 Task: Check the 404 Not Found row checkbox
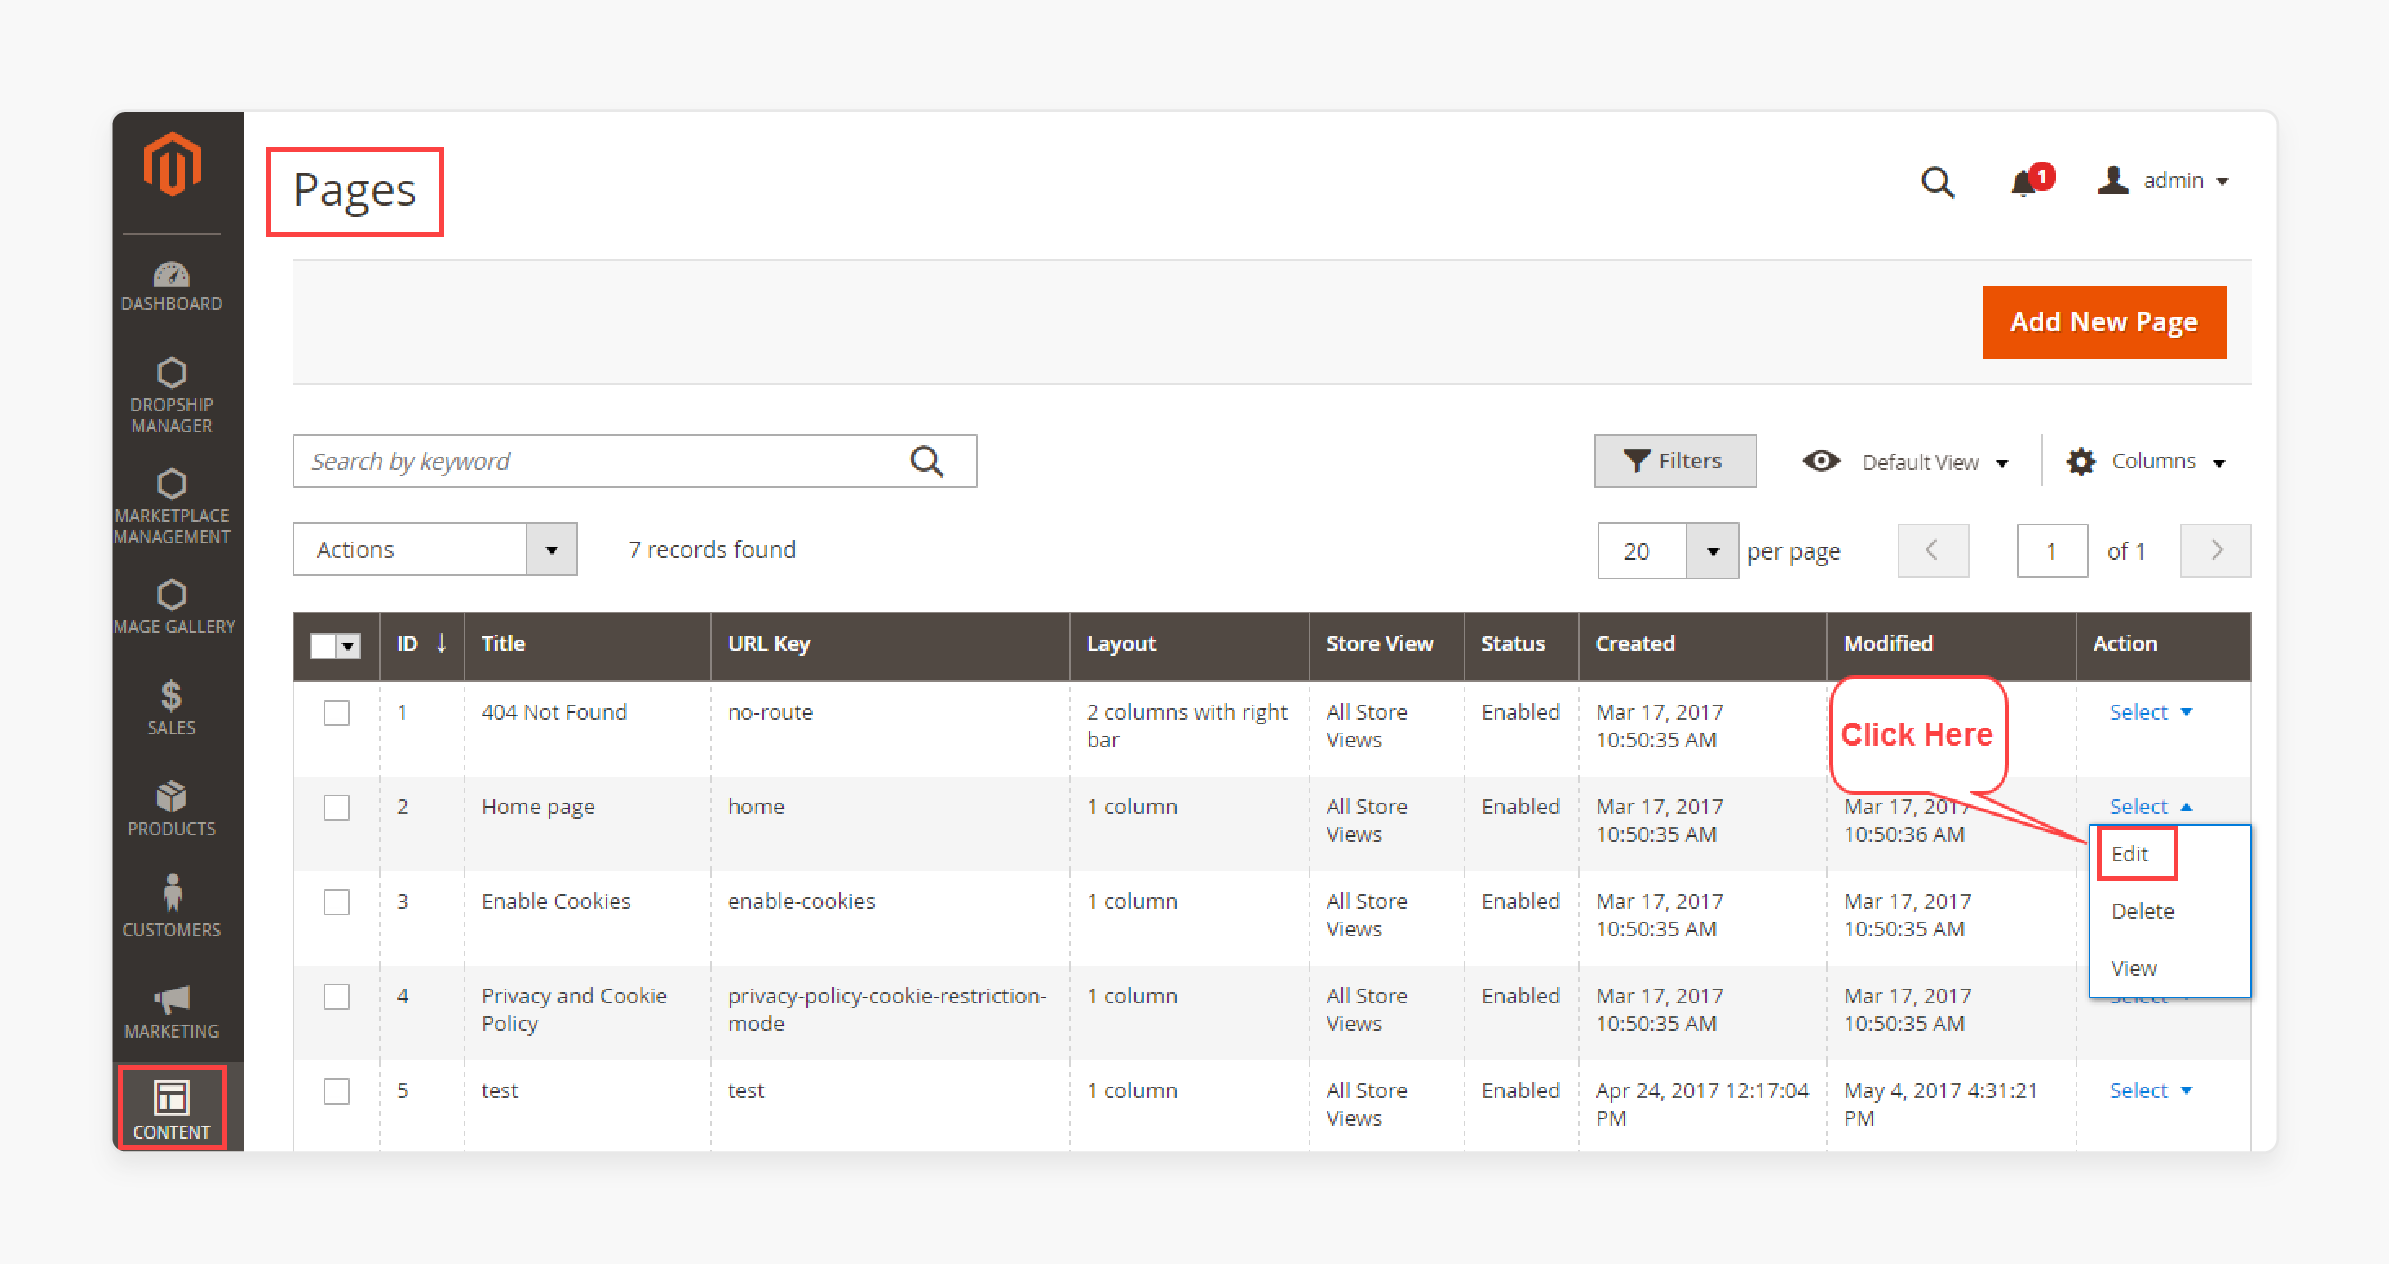point(337,713)
